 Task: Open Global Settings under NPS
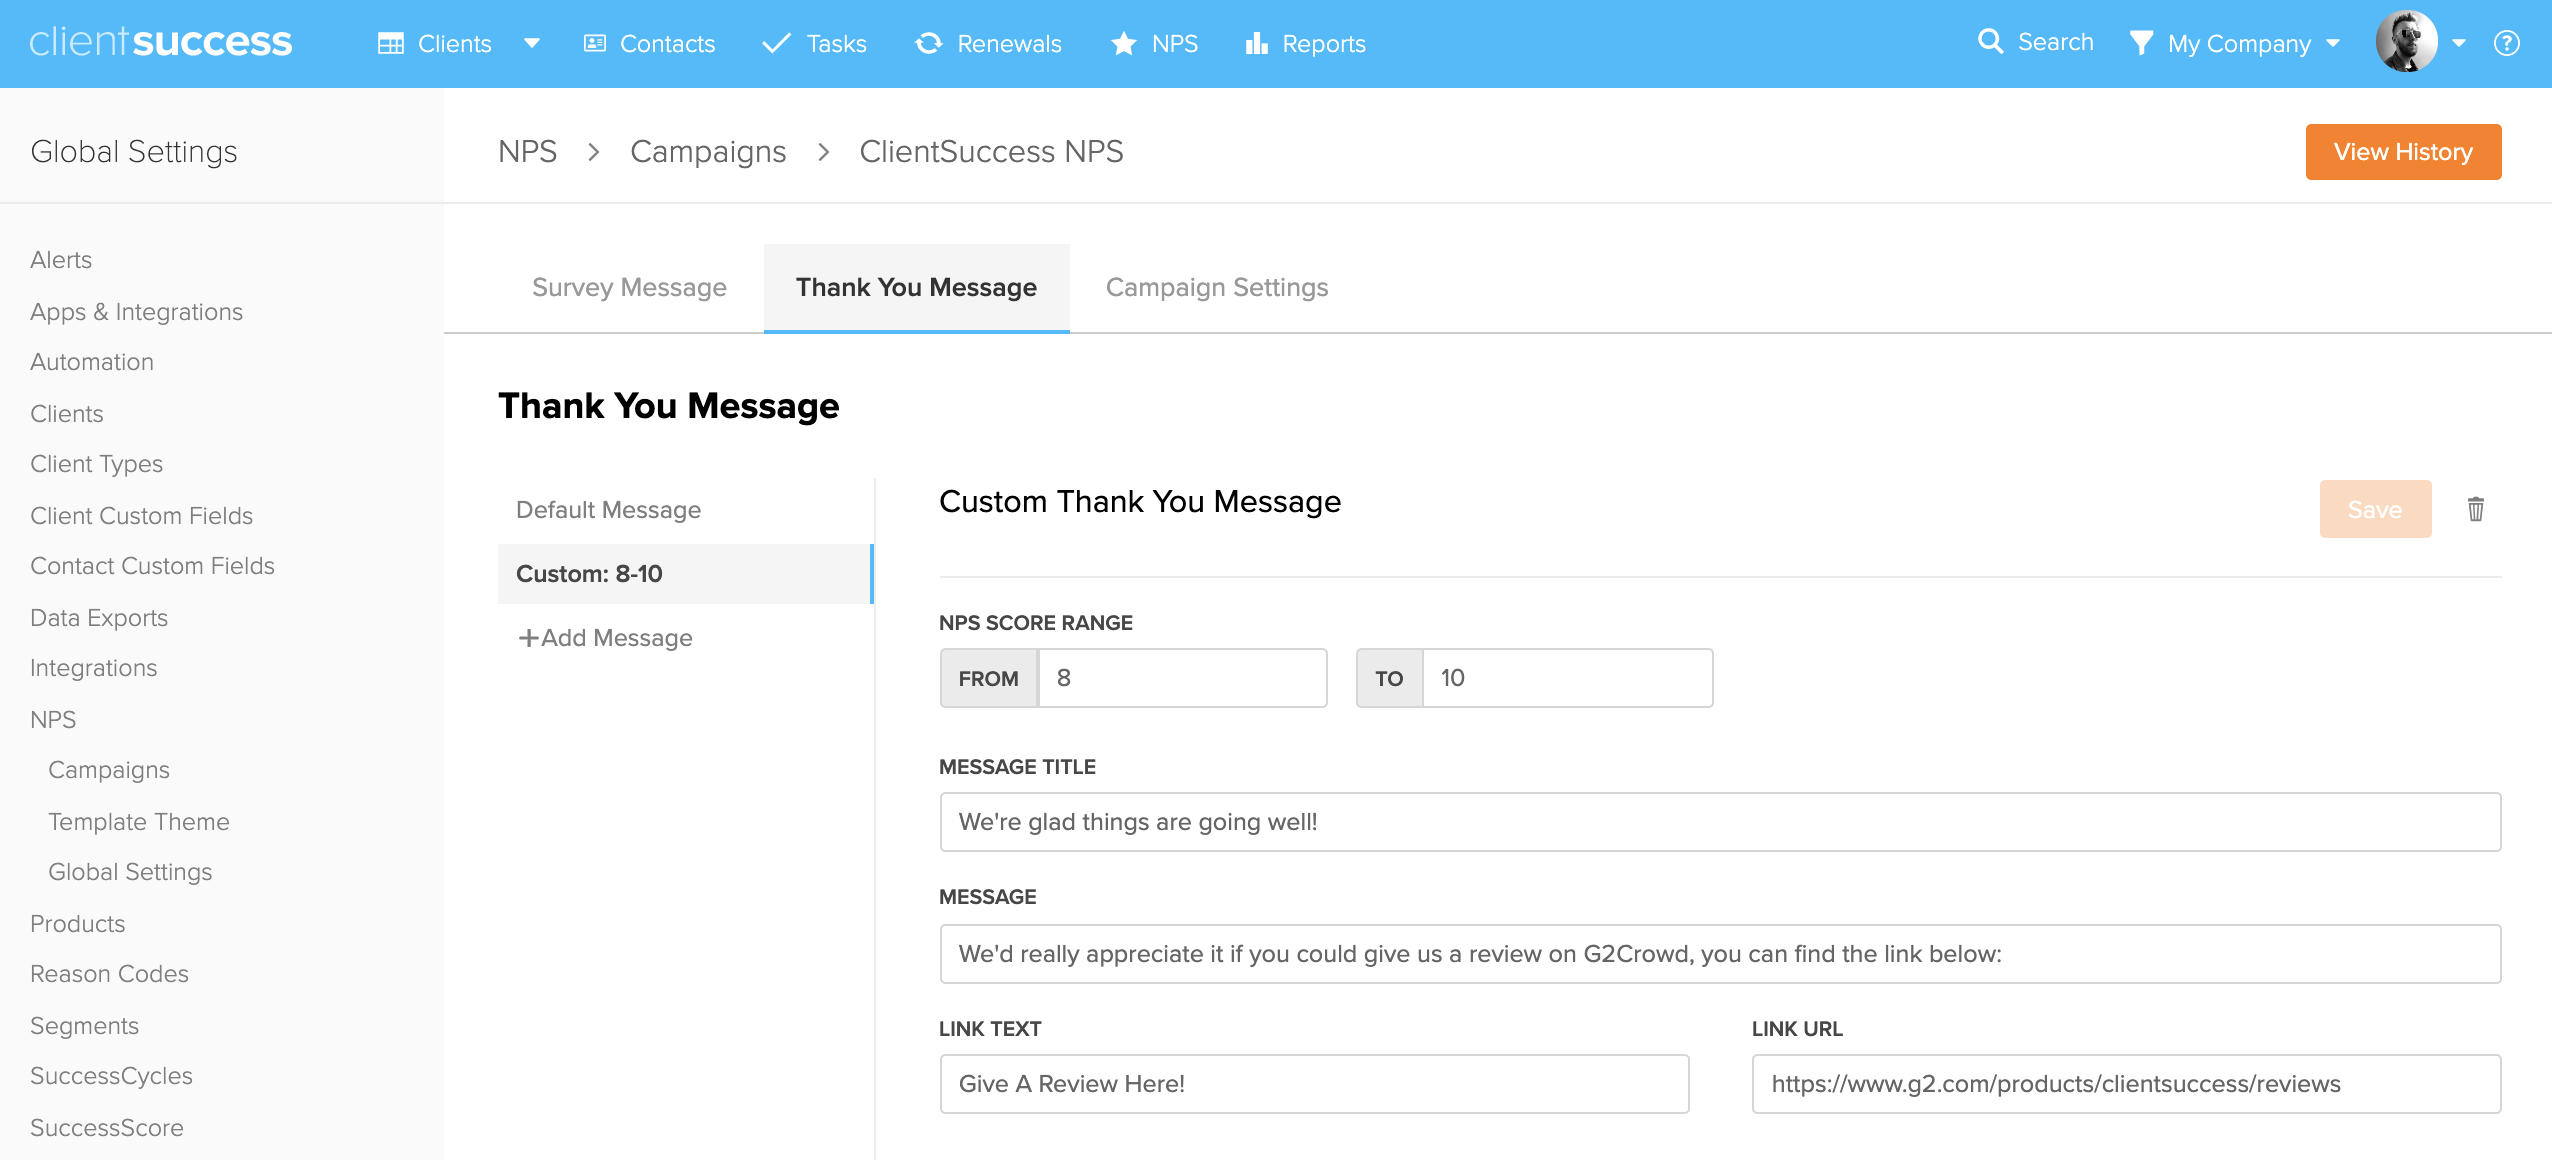pos(130,872)
